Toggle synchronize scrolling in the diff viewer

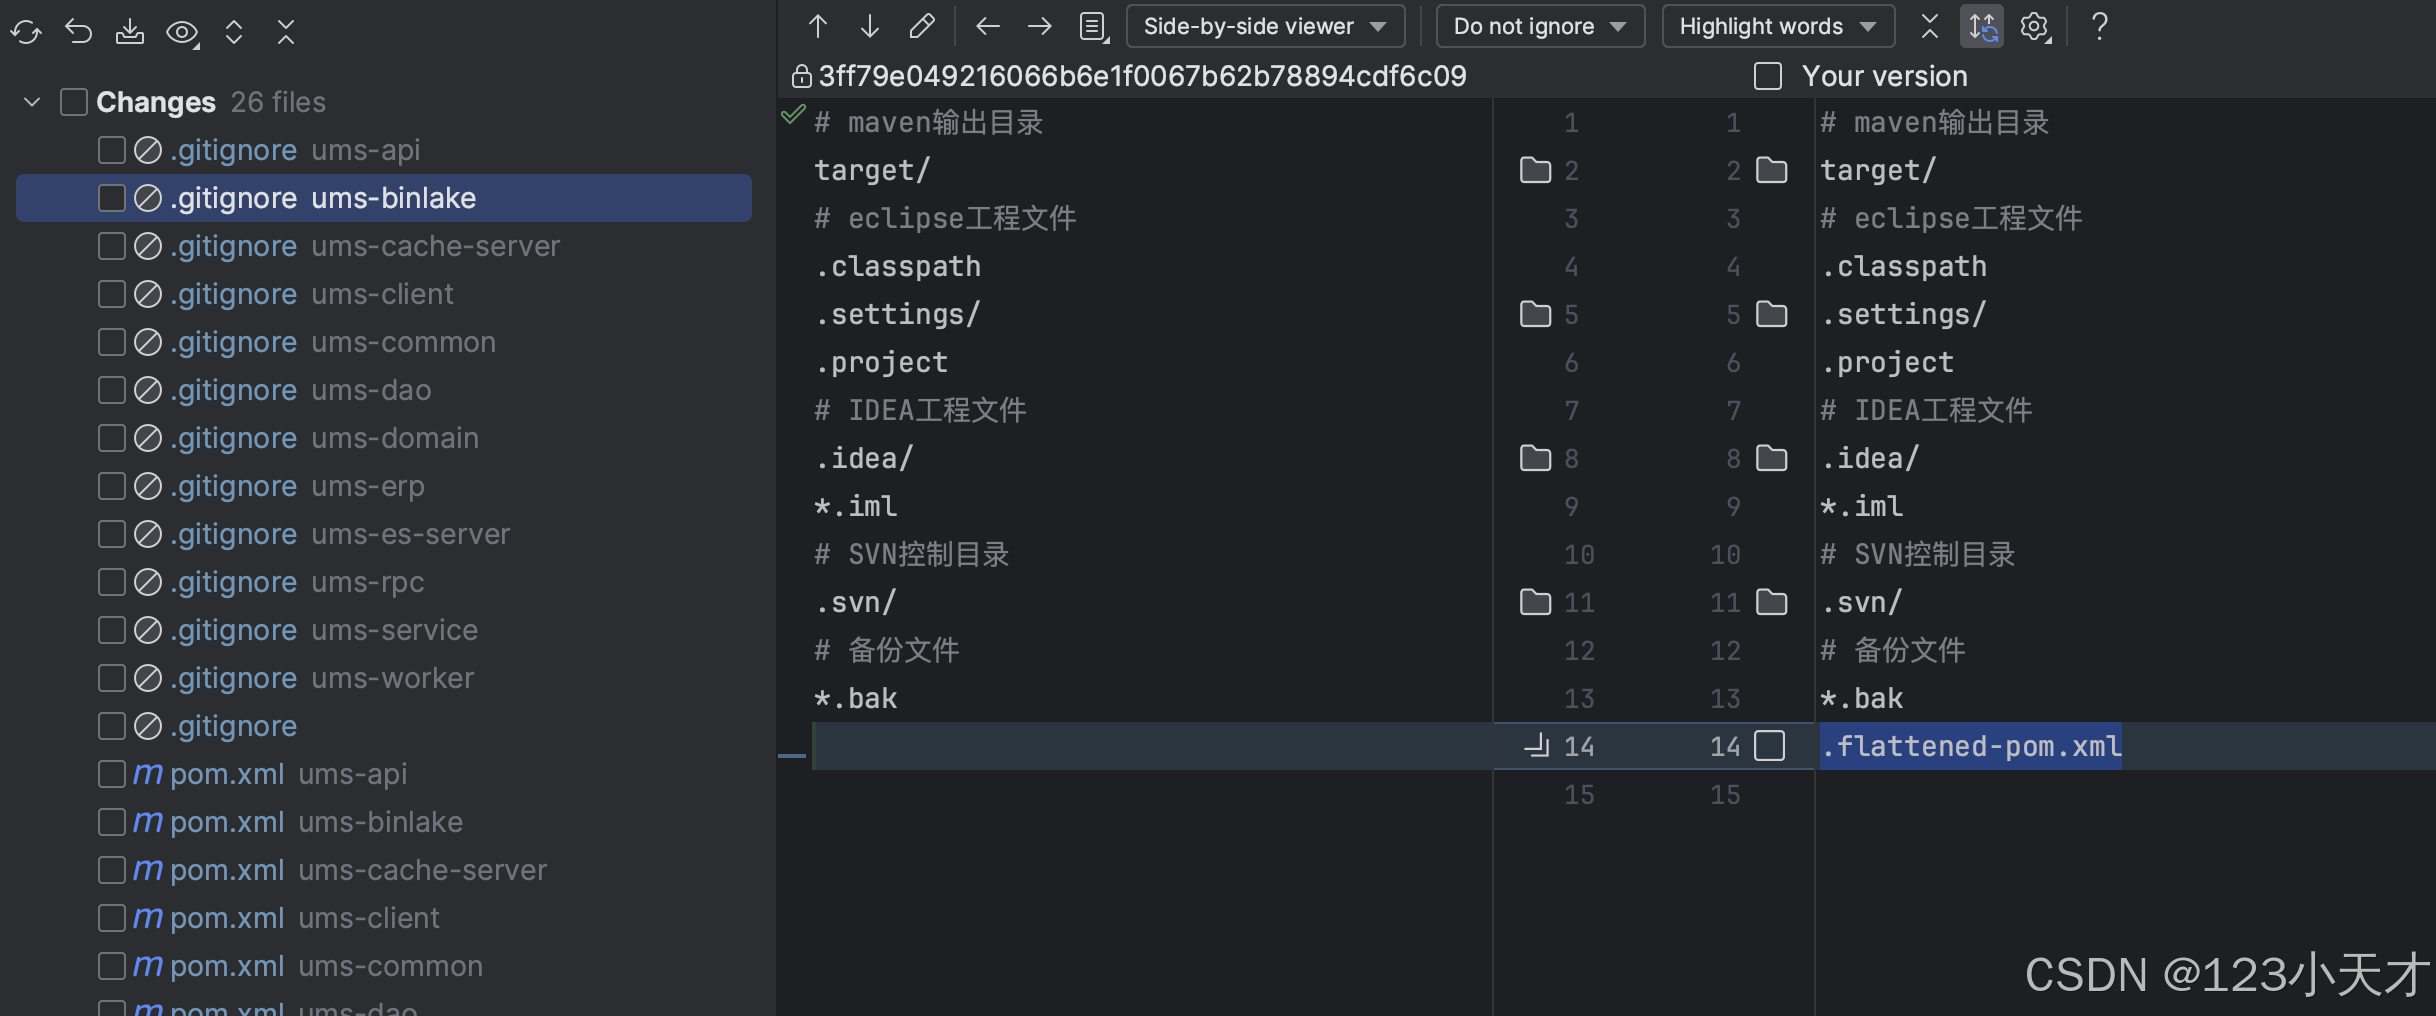pos(1981,26)
